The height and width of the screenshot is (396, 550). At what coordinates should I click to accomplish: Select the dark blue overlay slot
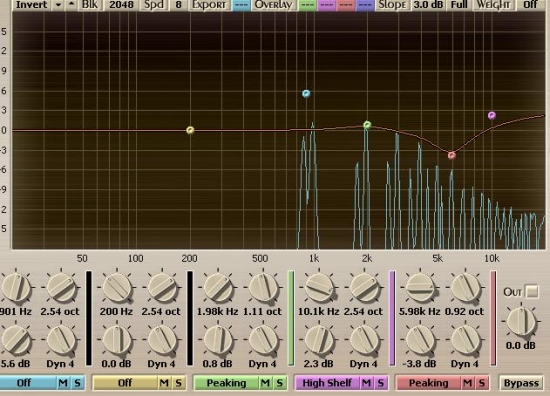pos(365,5)
